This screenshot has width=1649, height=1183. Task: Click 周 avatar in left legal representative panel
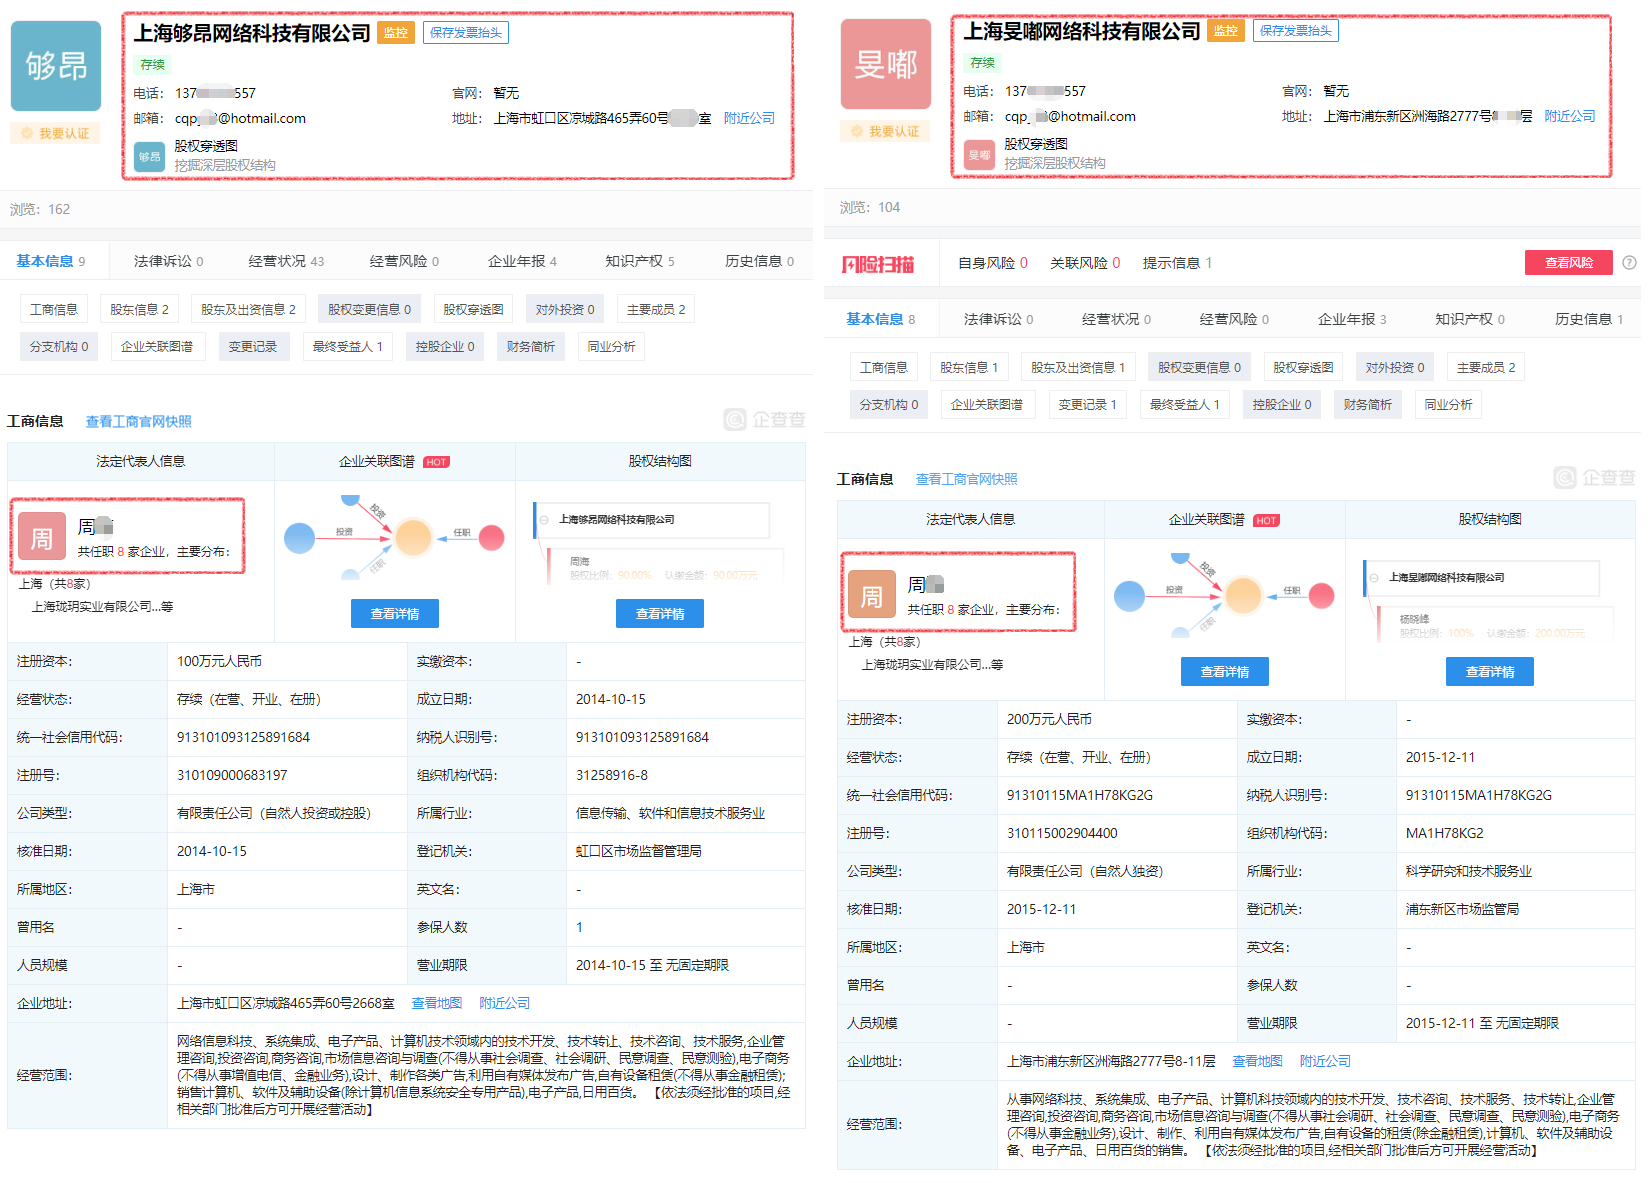coord(42,537)
